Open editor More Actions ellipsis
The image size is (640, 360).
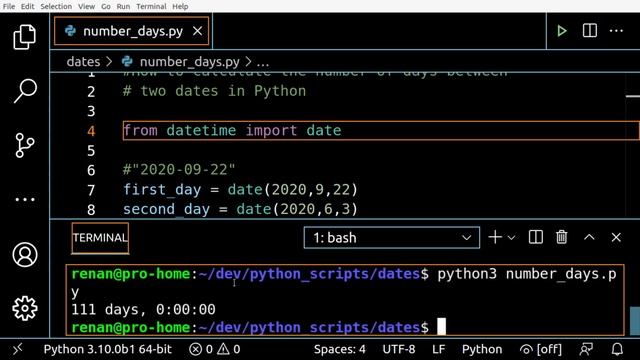(x=616, y=31)
